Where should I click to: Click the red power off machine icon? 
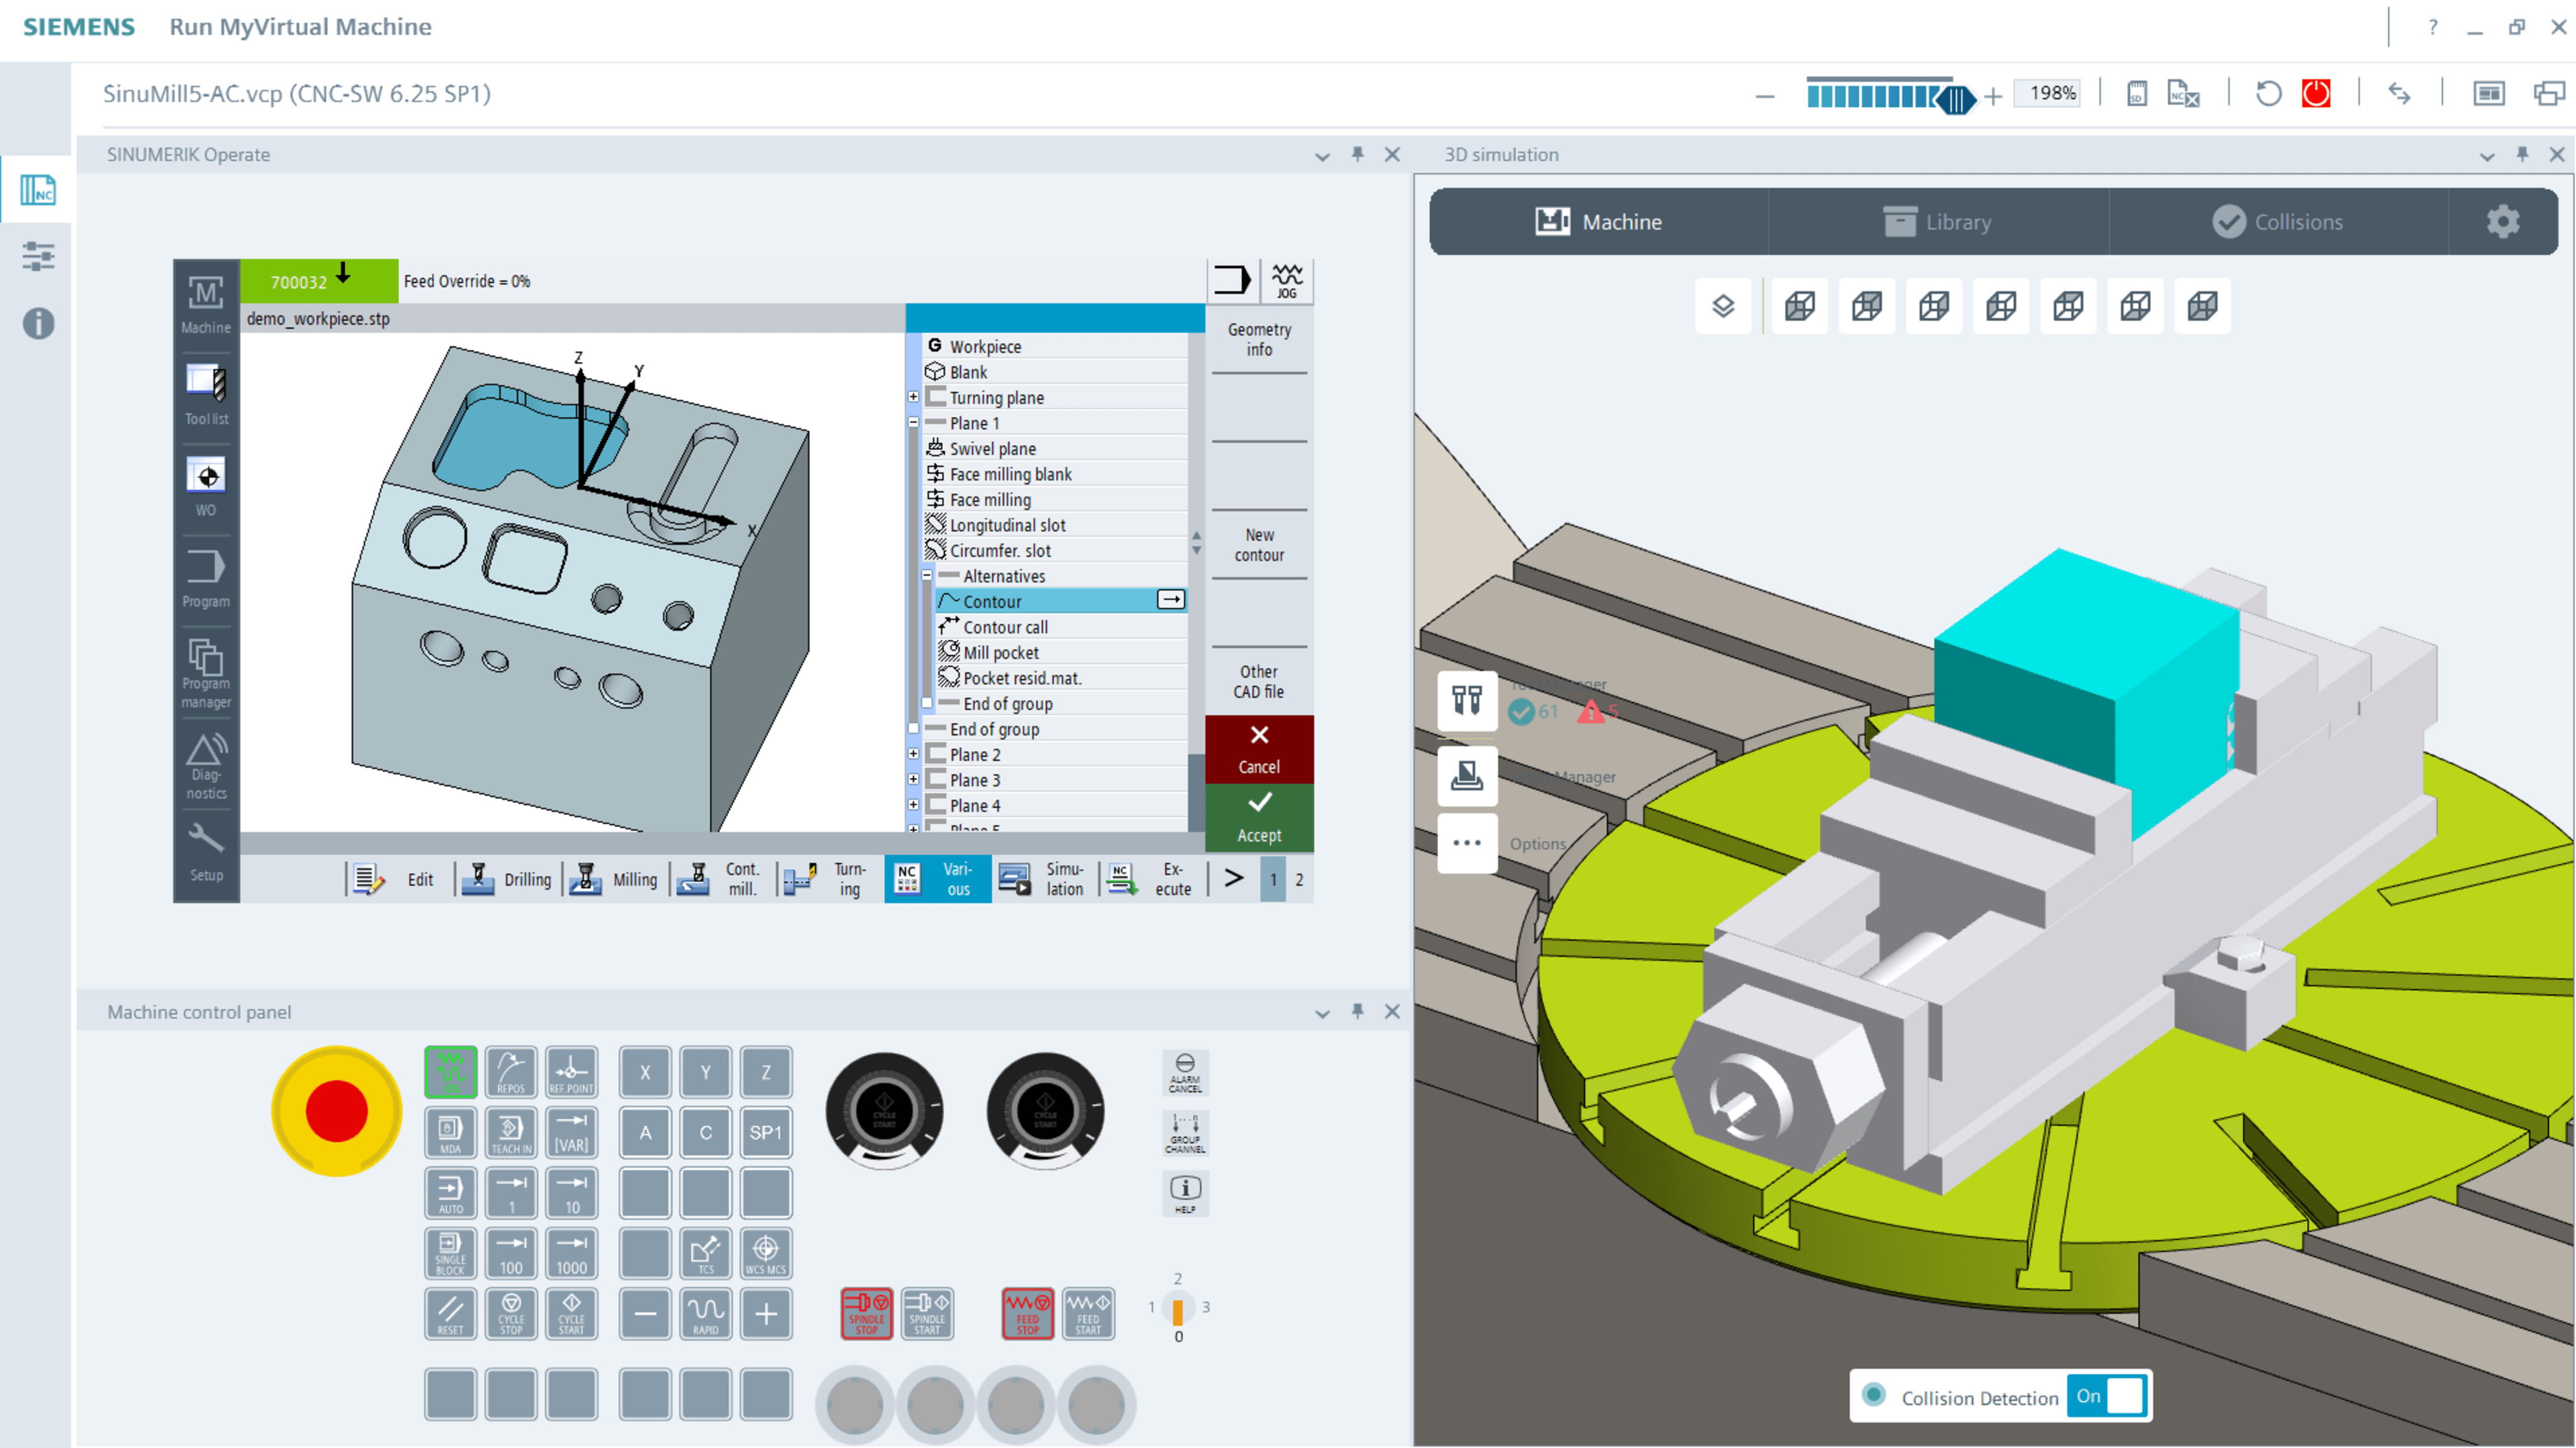tap(2316, 93)
